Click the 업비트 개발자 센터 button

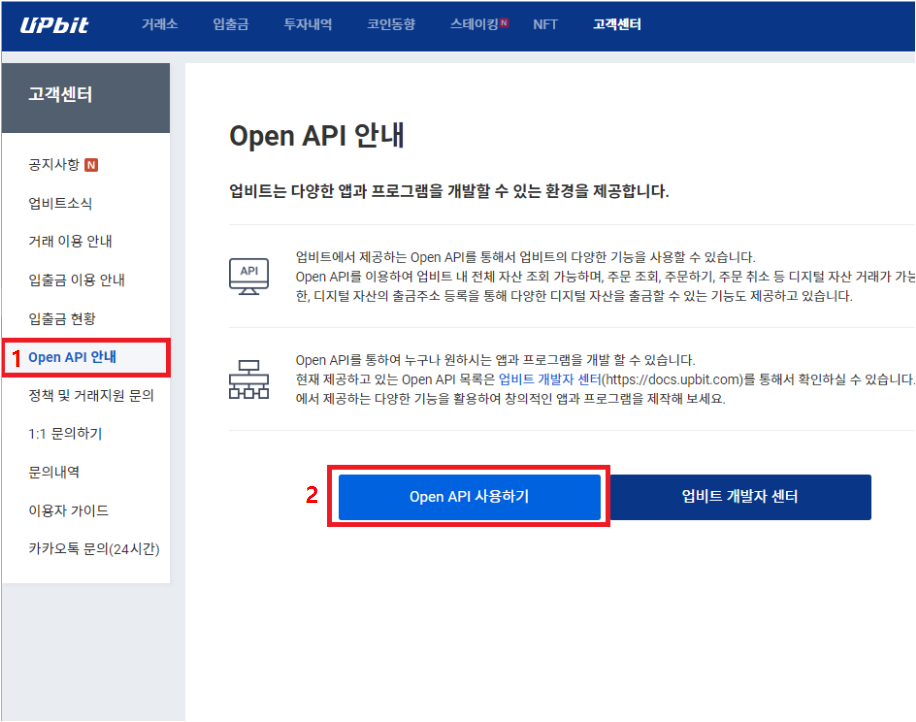point(740,497)
